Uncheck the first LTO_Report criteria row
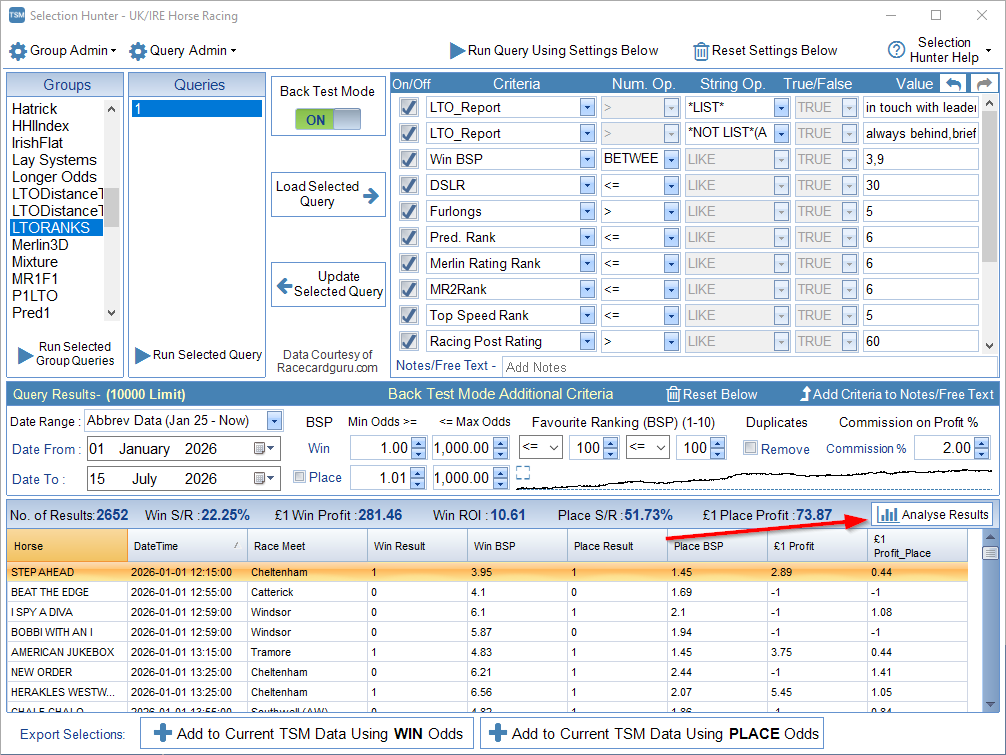The image size is (1006, 755). (x=409, y=107)
